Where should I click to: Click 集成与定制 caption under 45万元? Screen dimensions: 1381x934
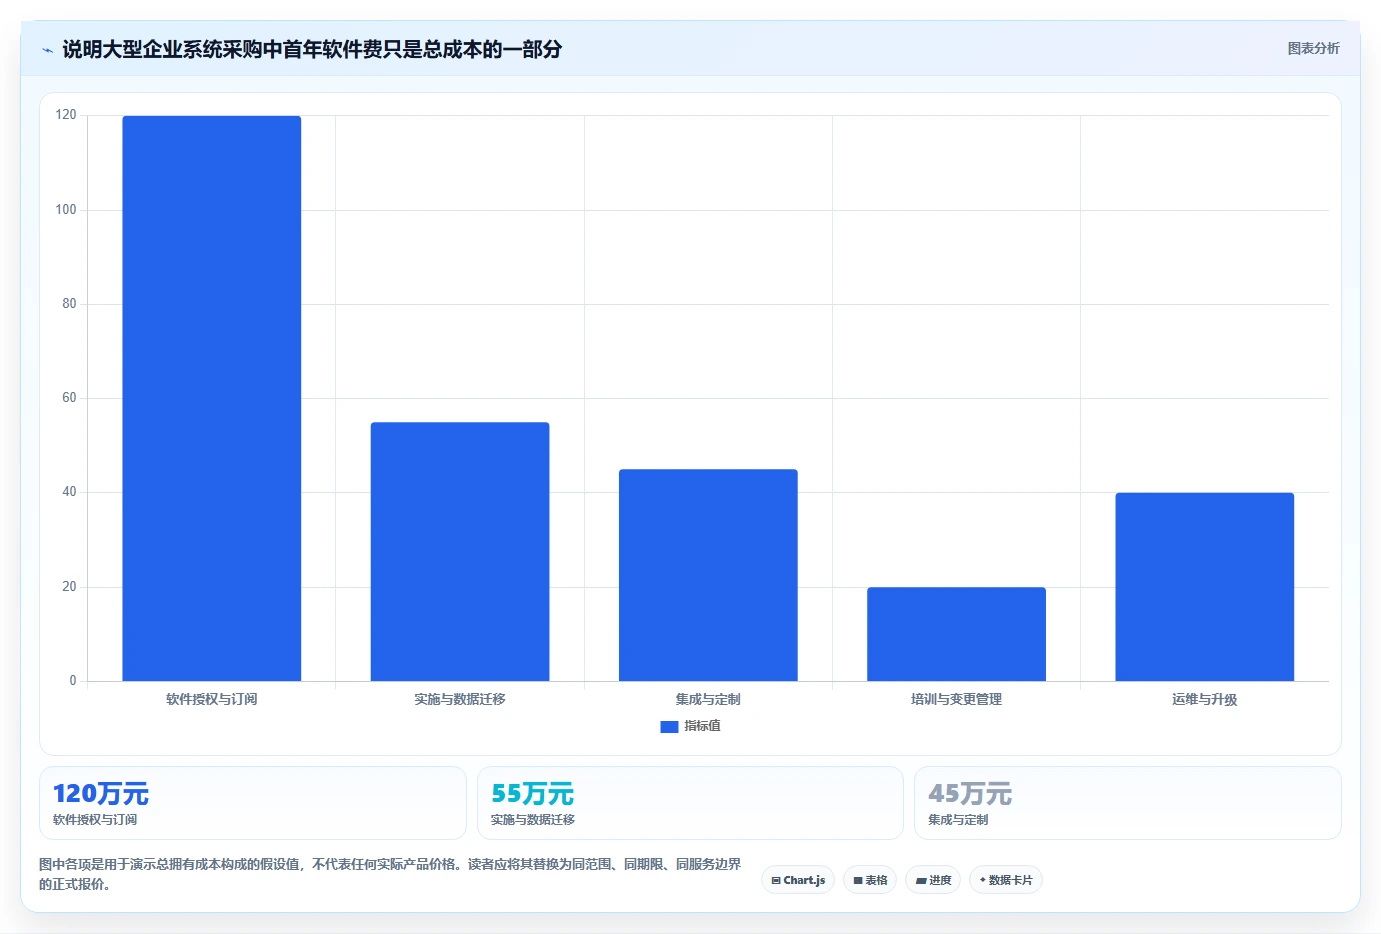coord(958,820)
